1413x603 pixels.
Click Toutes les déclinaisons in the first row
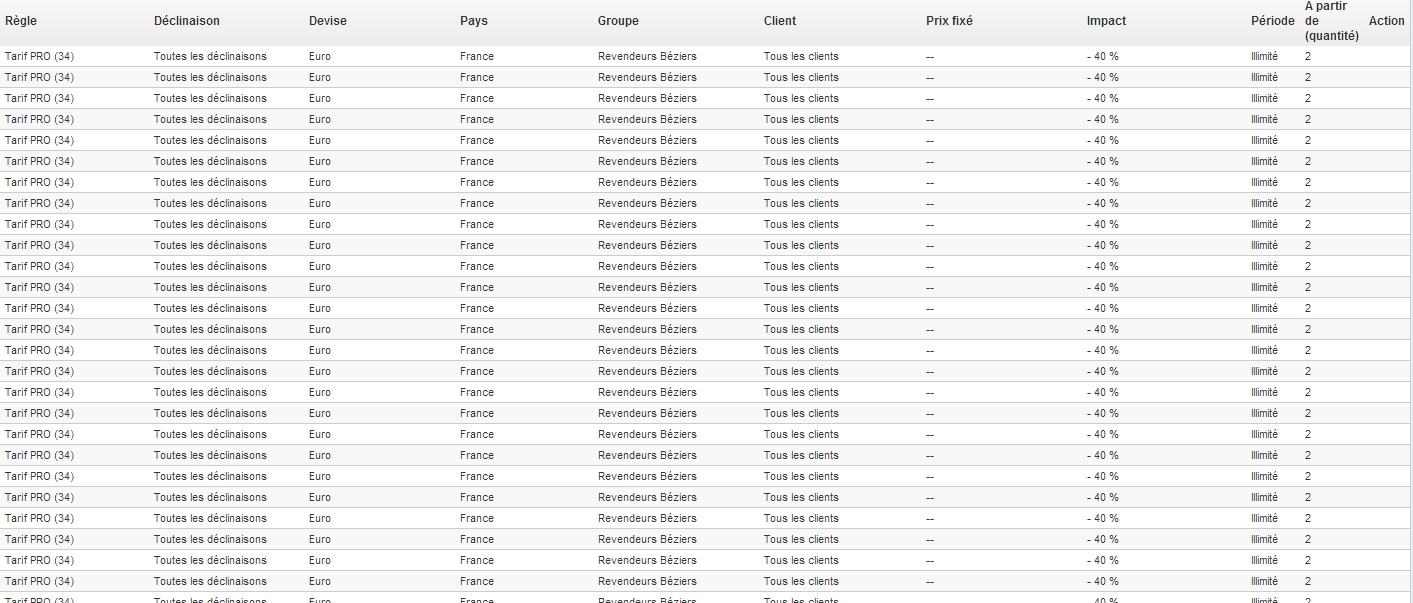pos(210,56)
